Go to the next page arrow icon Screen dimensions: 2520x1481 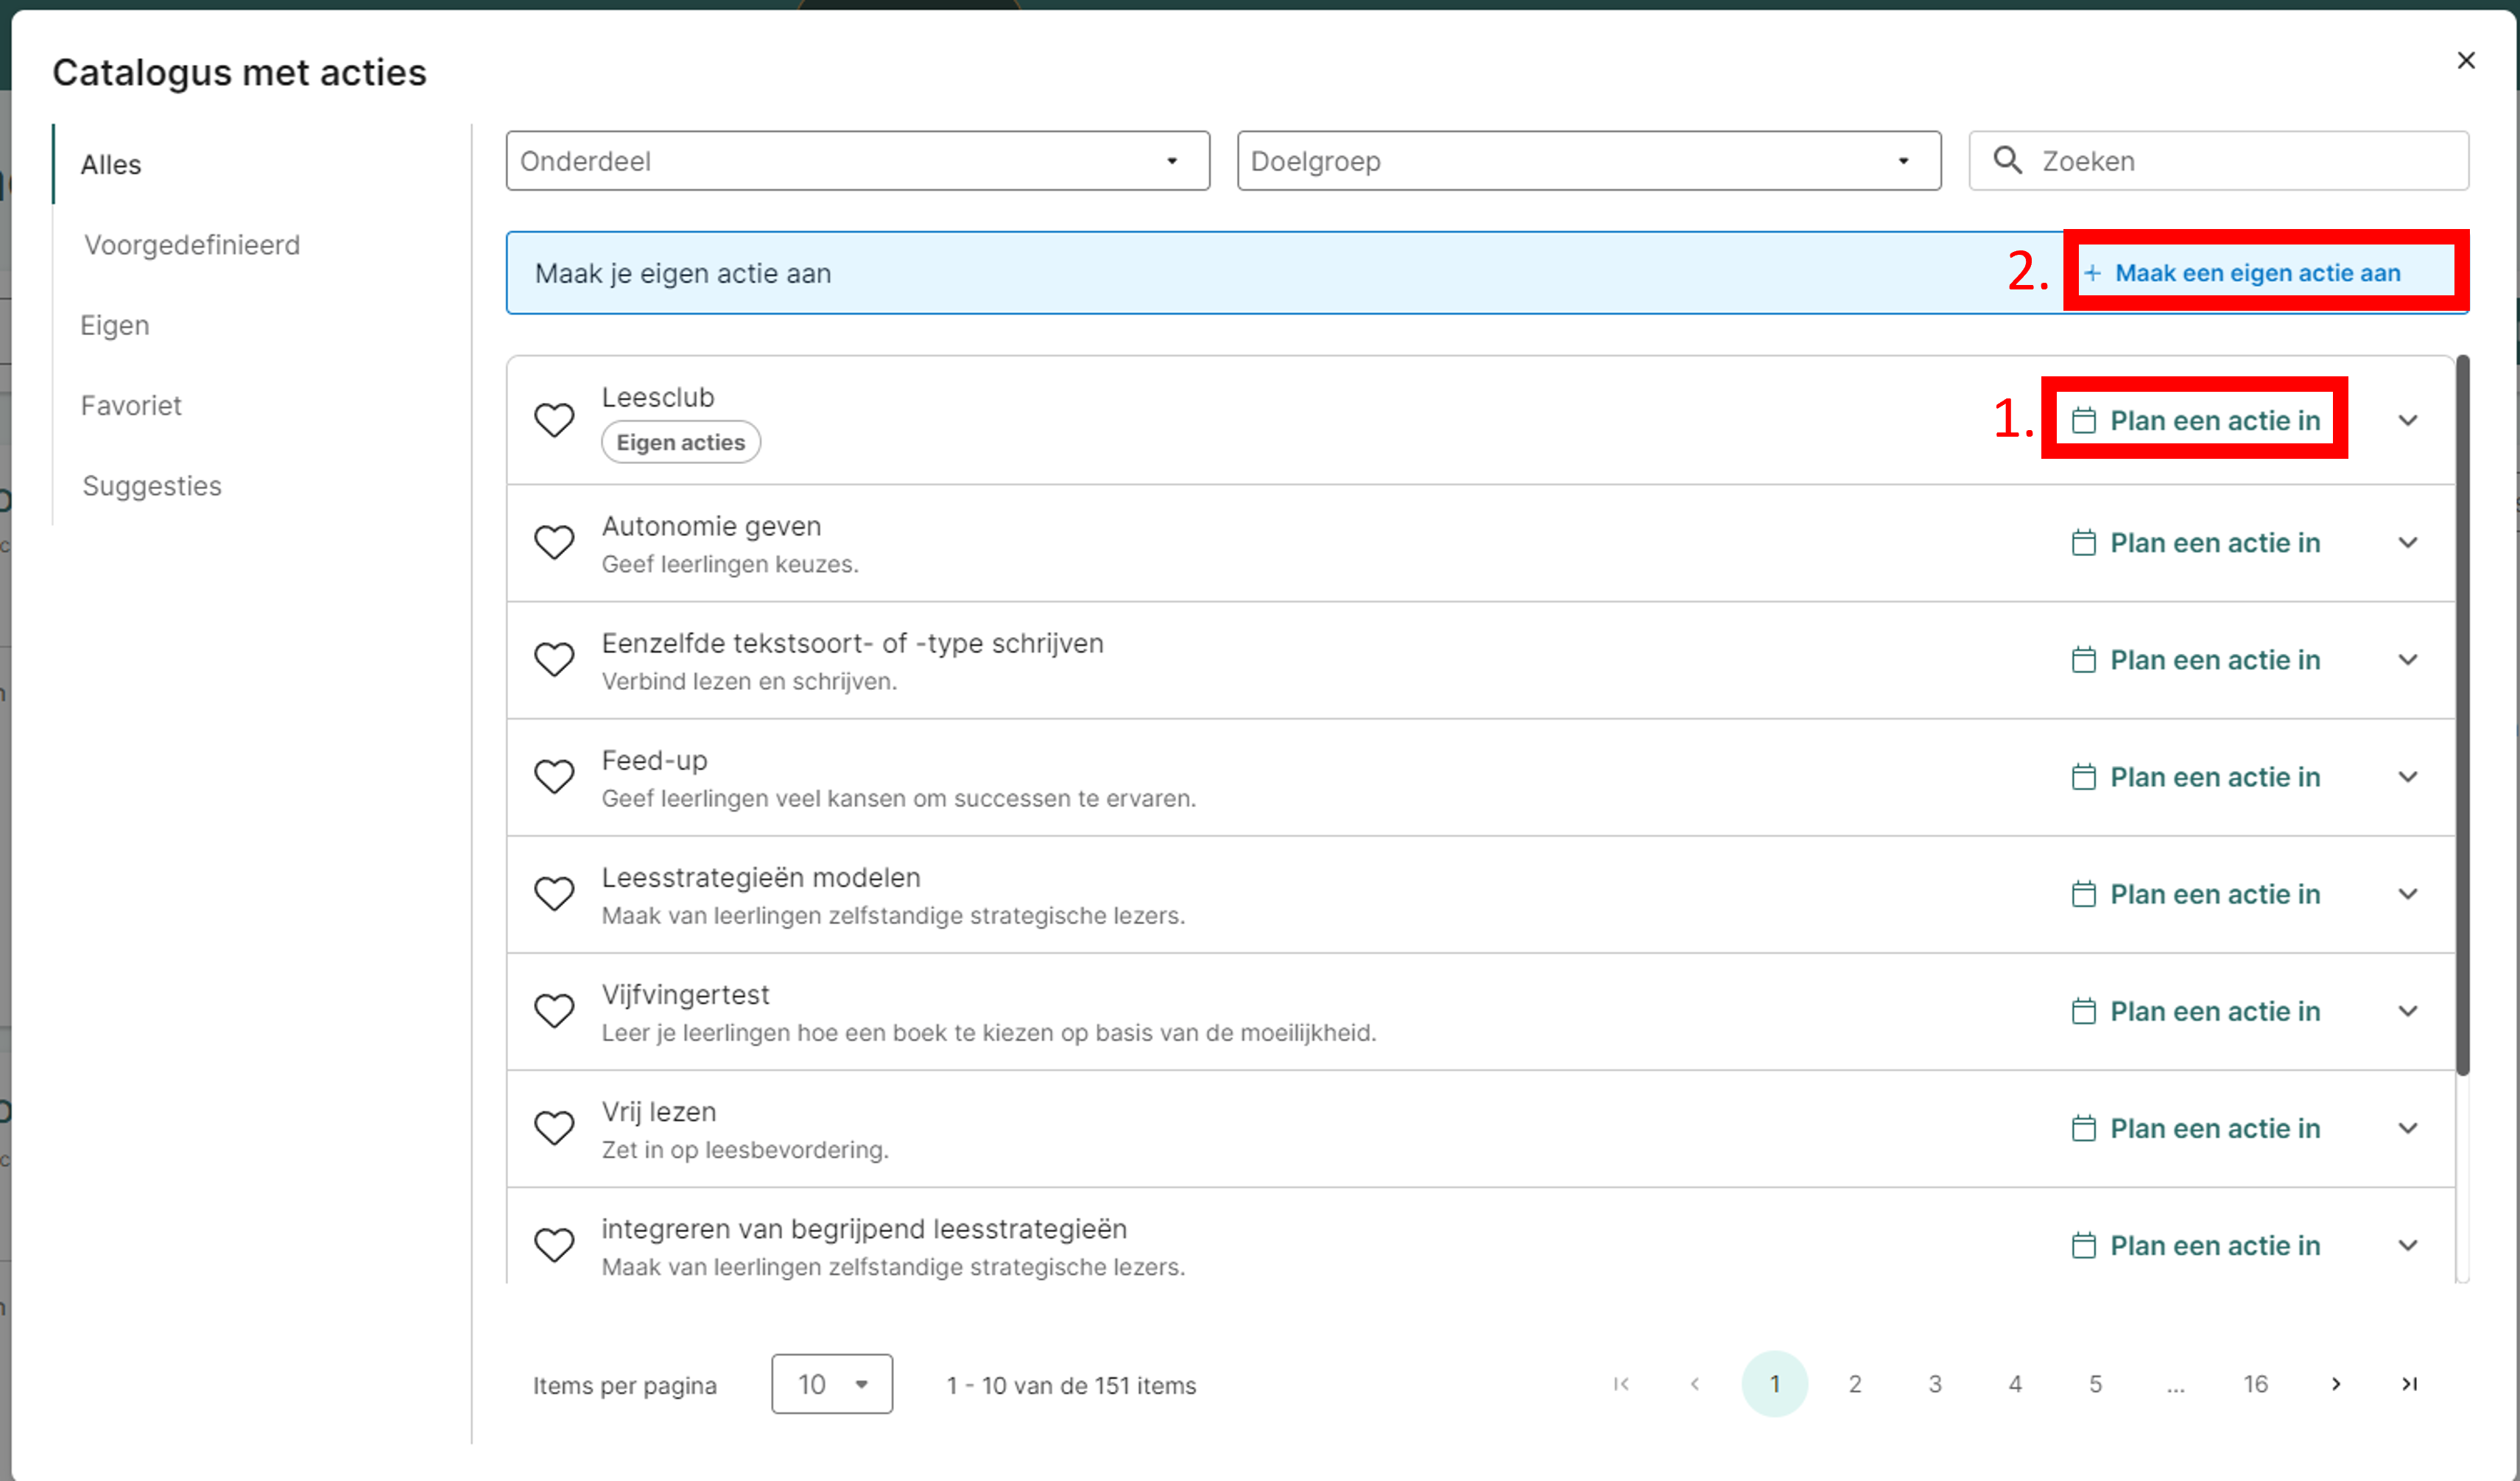coord(2335,1384)
